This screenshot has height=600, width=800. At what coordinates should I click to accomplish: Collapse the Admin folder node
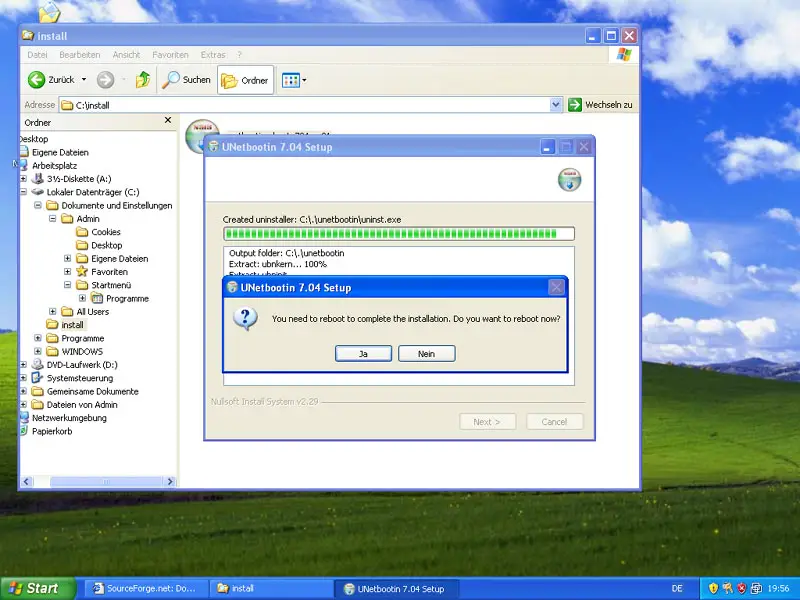(x=53, y=218)
